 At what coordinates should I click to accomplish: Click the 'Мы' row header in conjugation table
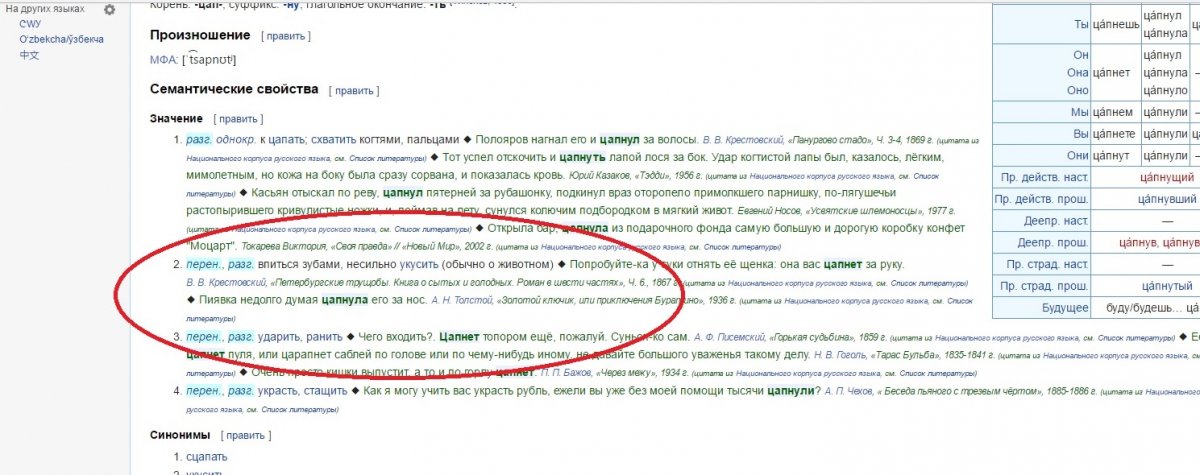tap(1040, 112)
